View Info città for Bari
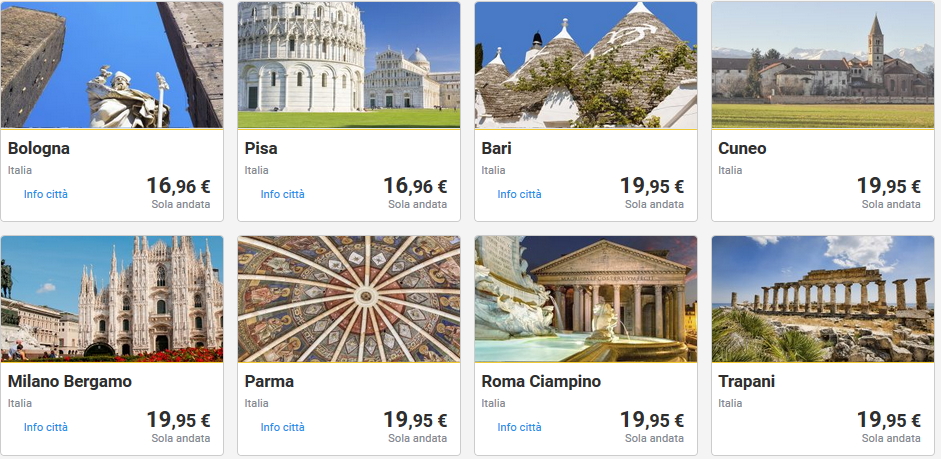 tap(520, 194)
